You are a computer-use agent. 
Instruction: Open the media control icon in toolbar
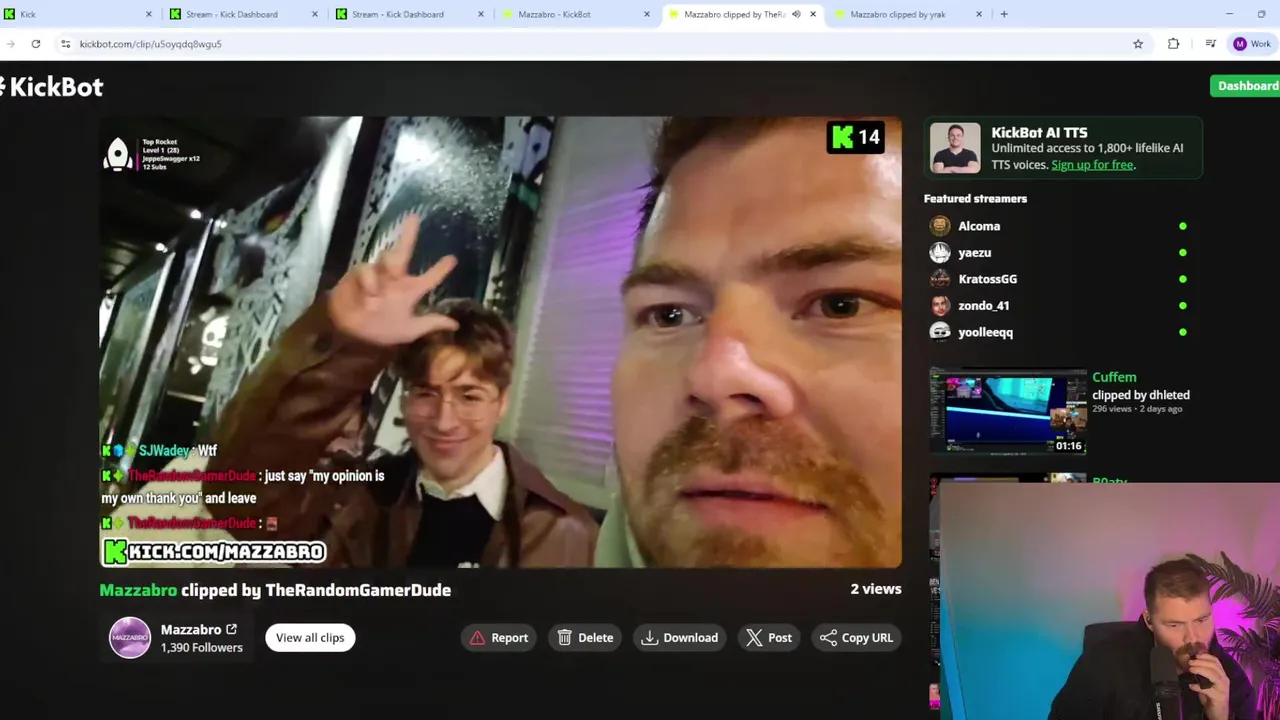1210,44
